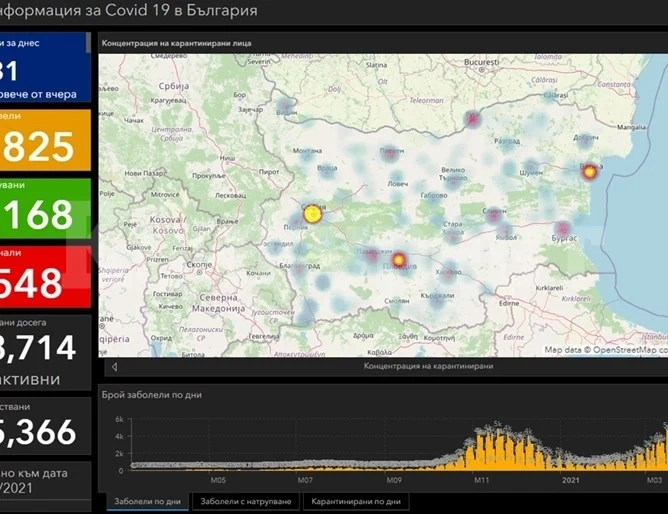Open the Заболели с натрупване tab
This screenshot has height=514, width=668.
pos(246,502)
